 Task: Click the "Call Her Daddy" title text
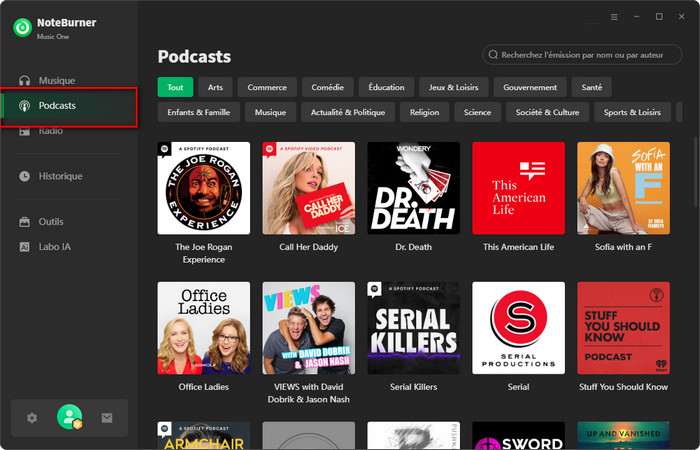308,247
